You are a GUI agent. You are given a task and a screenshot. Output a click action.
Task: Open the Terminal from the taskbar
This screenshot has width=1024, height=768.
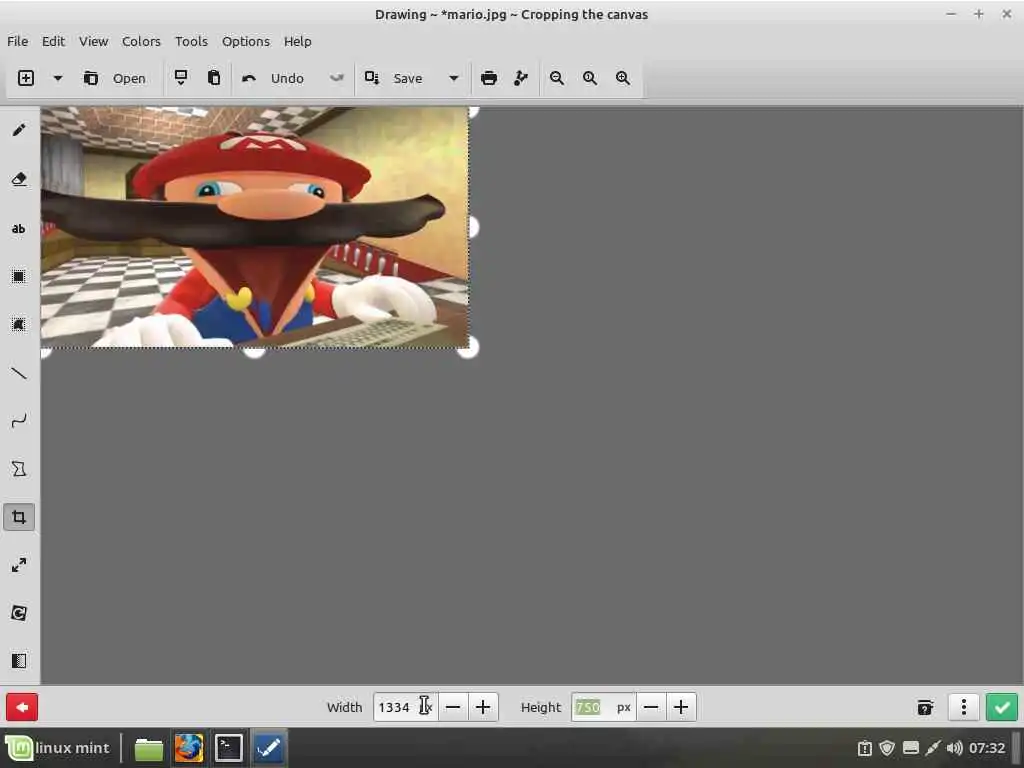coord(229,748)
